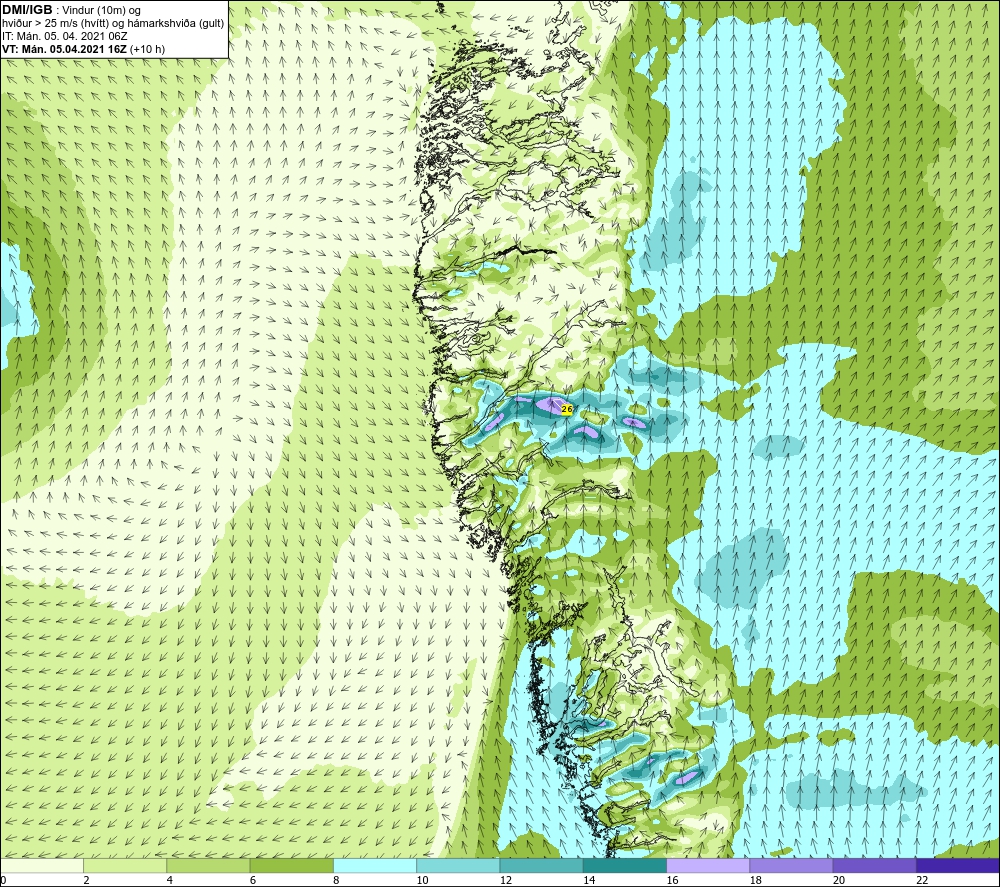Viewport: 1000px width, 887px height.
Task: Click the 'DMI/IGB' title text
Action: (x=27, y=10)
